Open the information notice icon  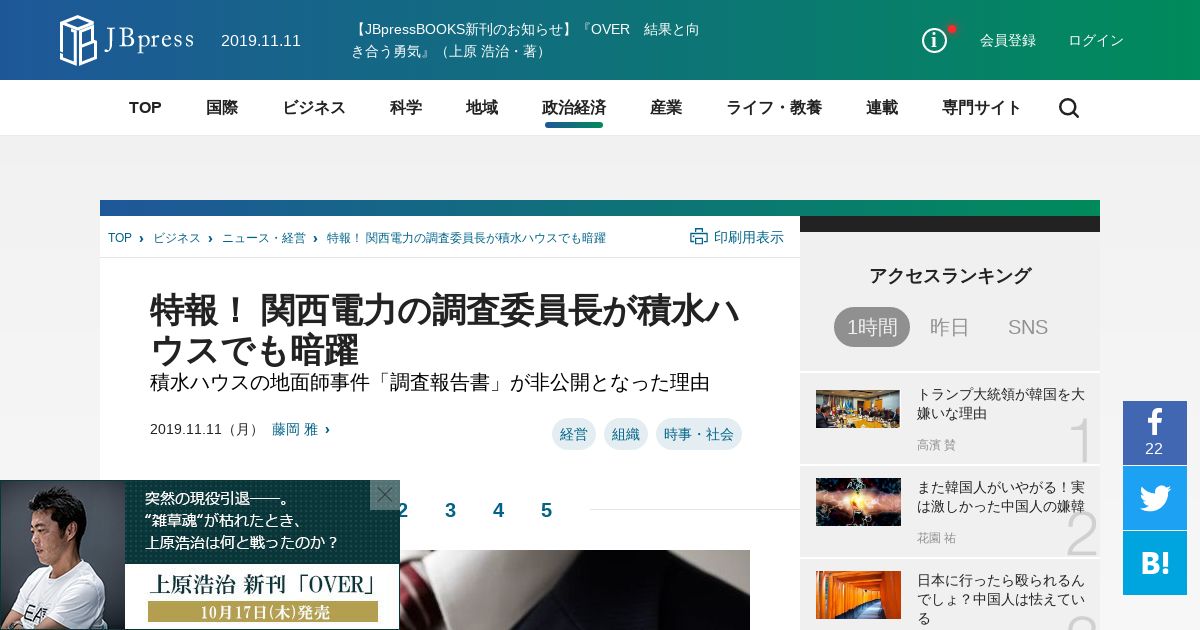point(934,40)
